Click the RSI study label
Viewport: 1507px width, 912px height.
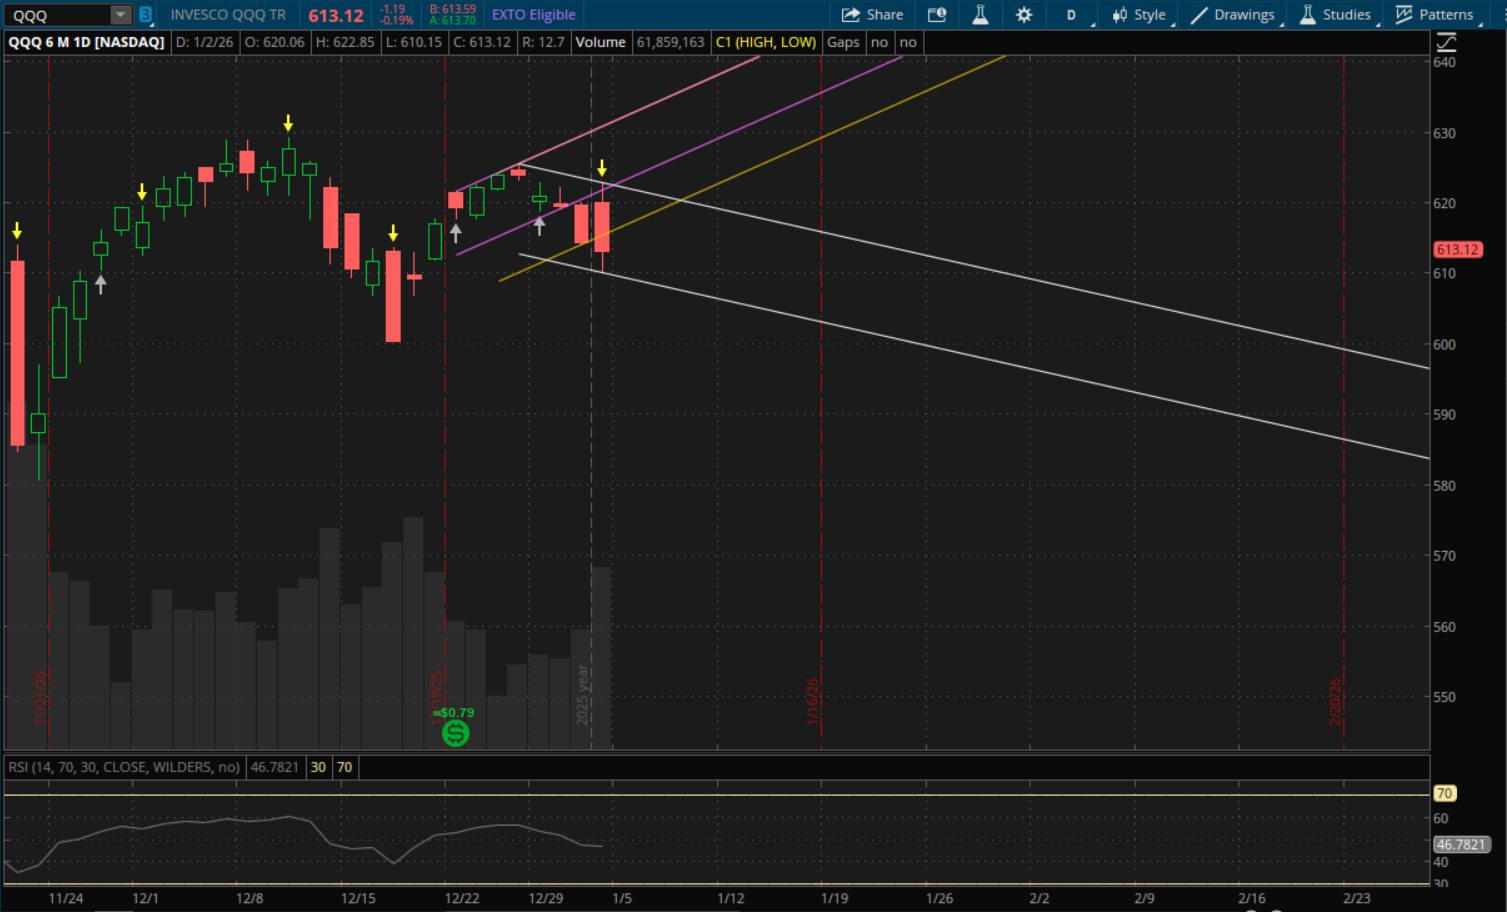(124, 767)
